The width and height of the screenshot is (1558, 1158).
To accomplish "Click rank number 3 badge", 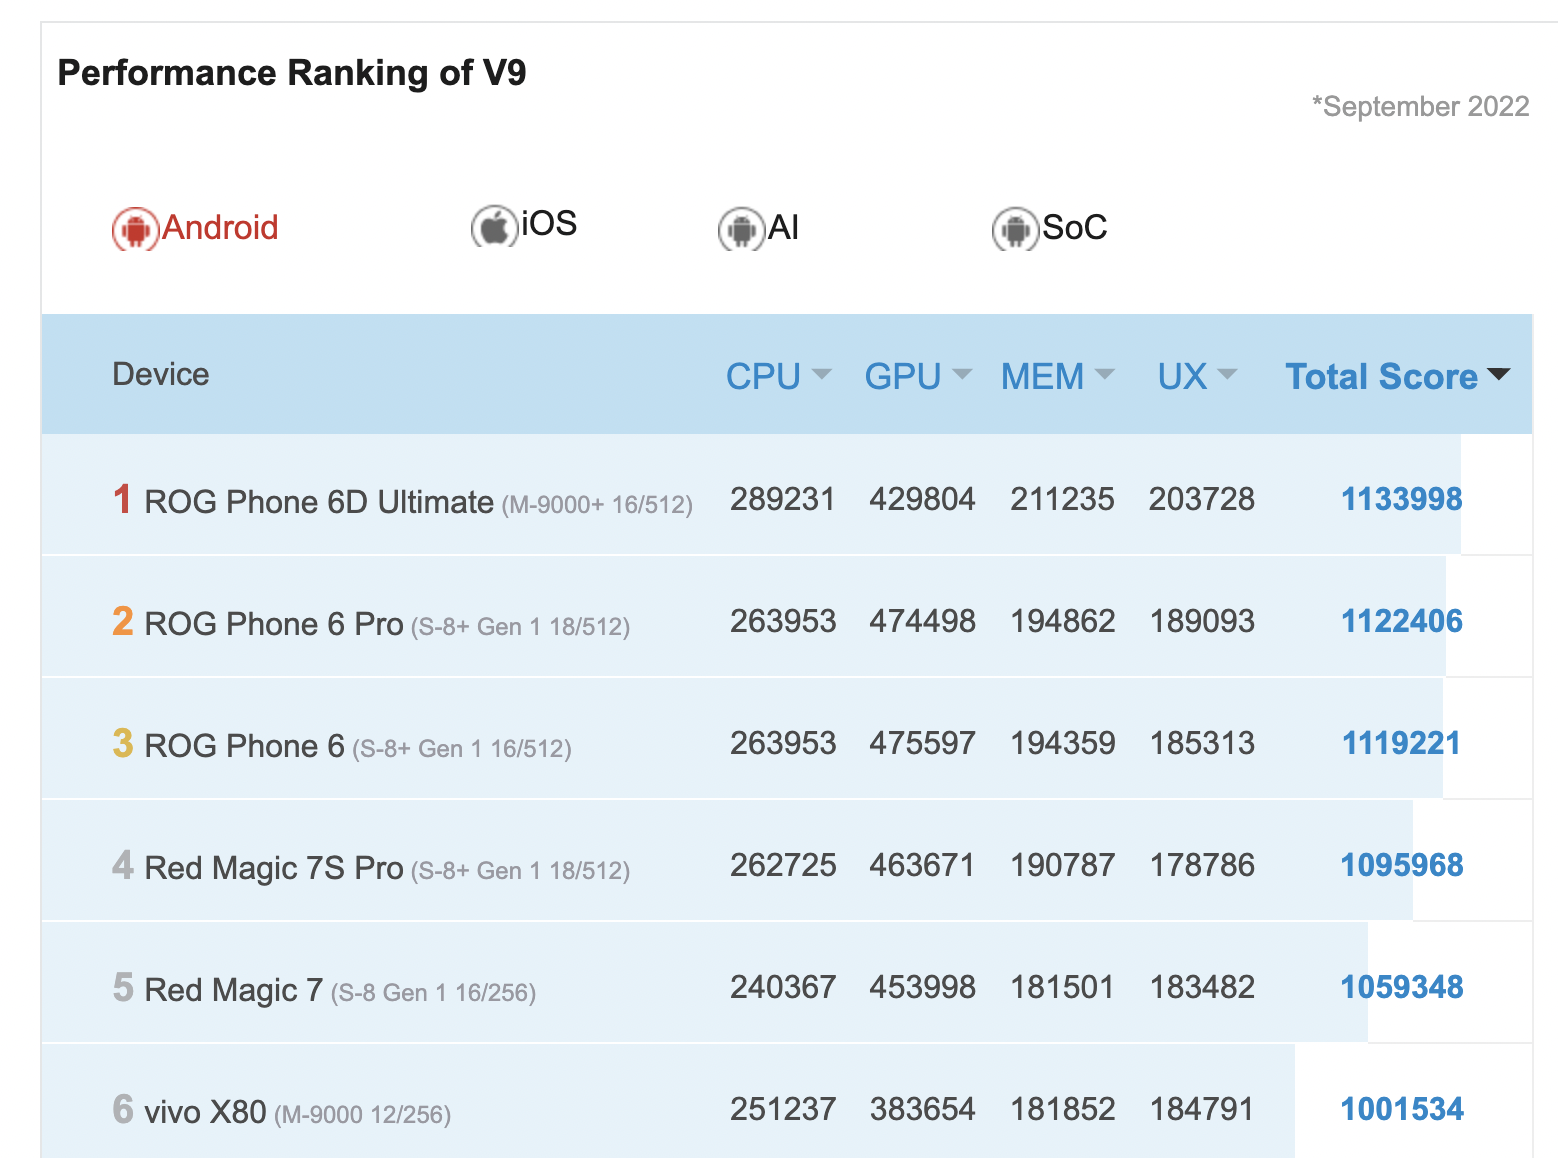I will coord(122,742).
